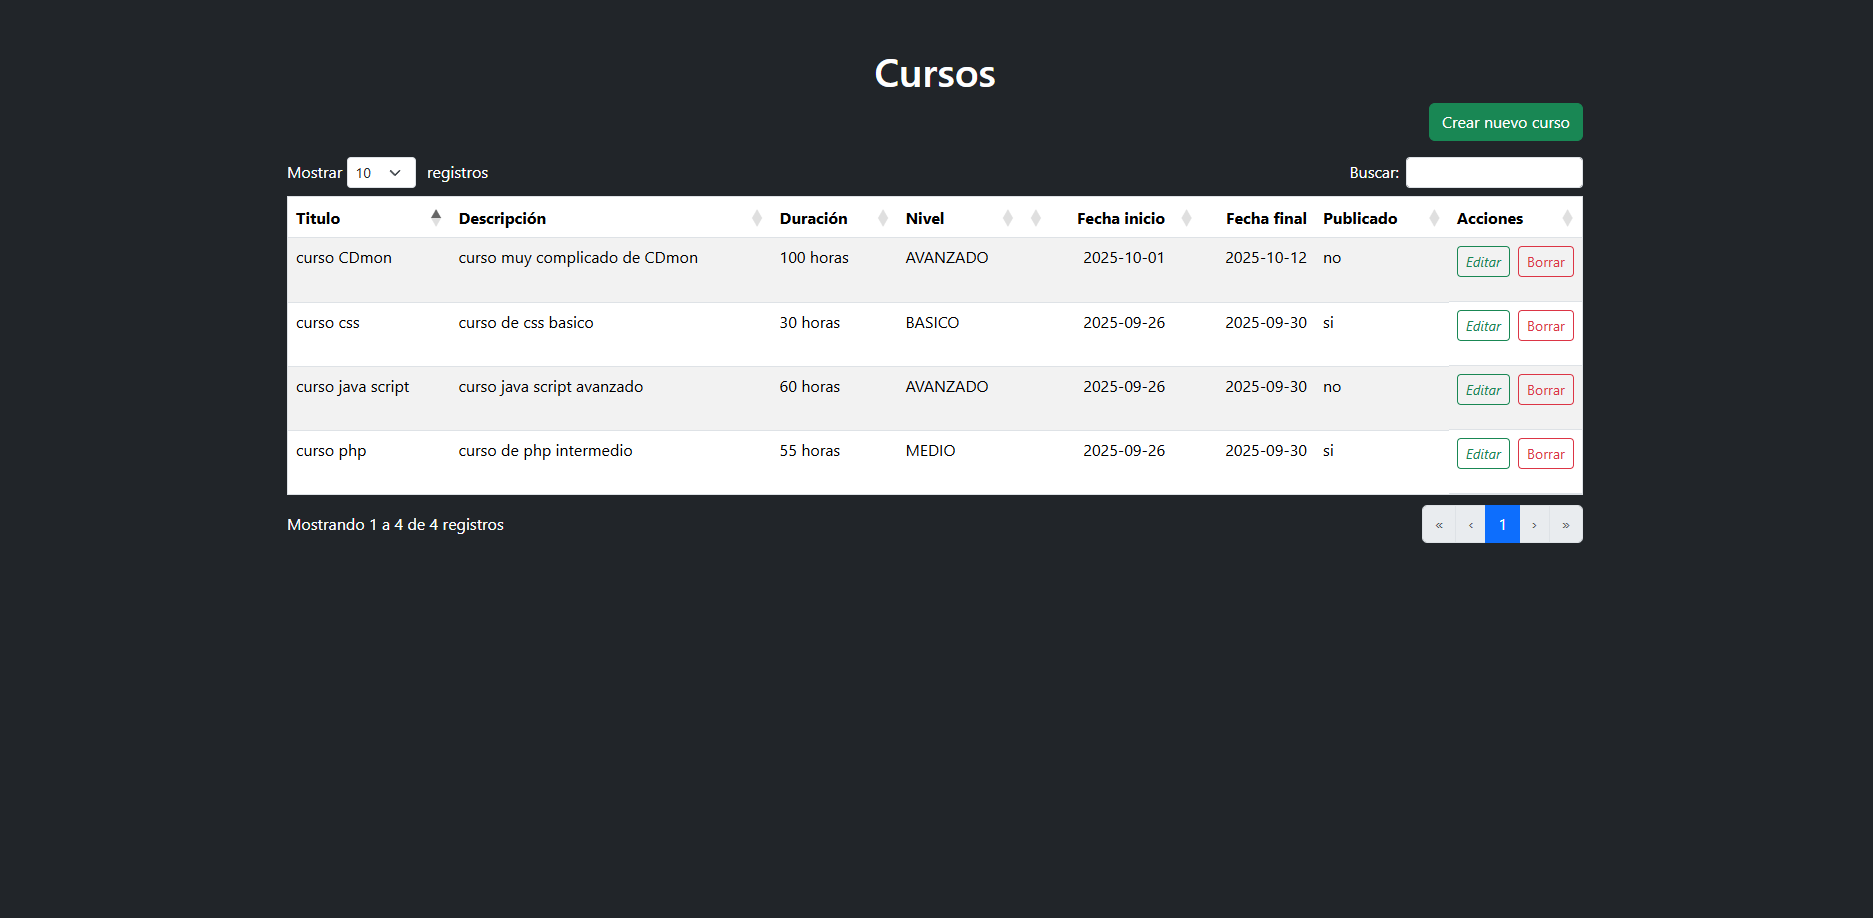Screen dimensions: 1873x918
Task: Click the Fecha inicio column header
Action: click(x=1120, y=218)
